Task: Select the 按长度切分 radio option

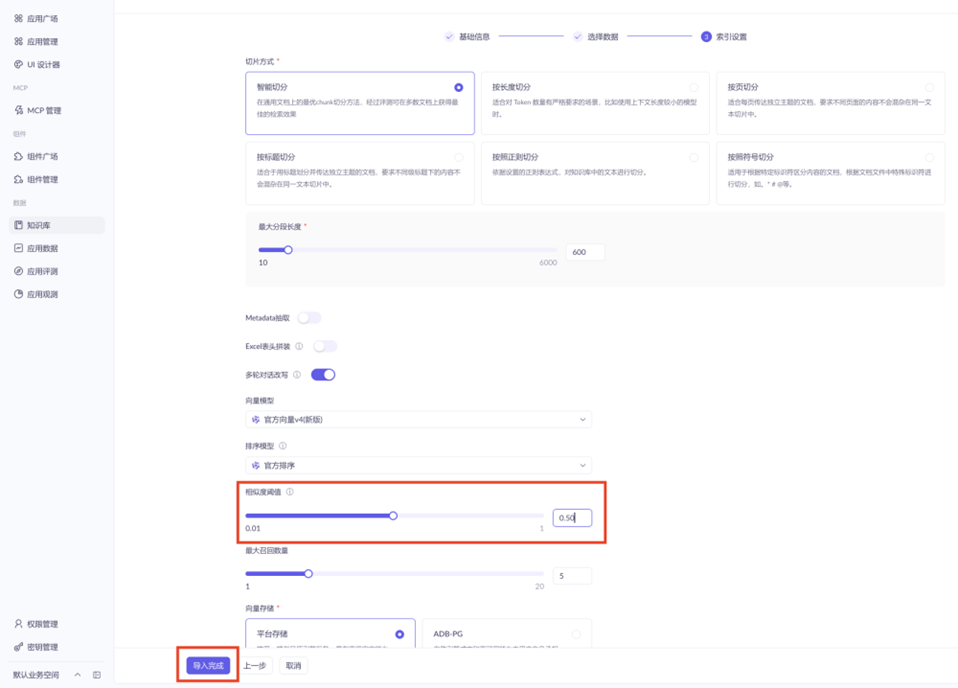Action: tap(693, 87)
